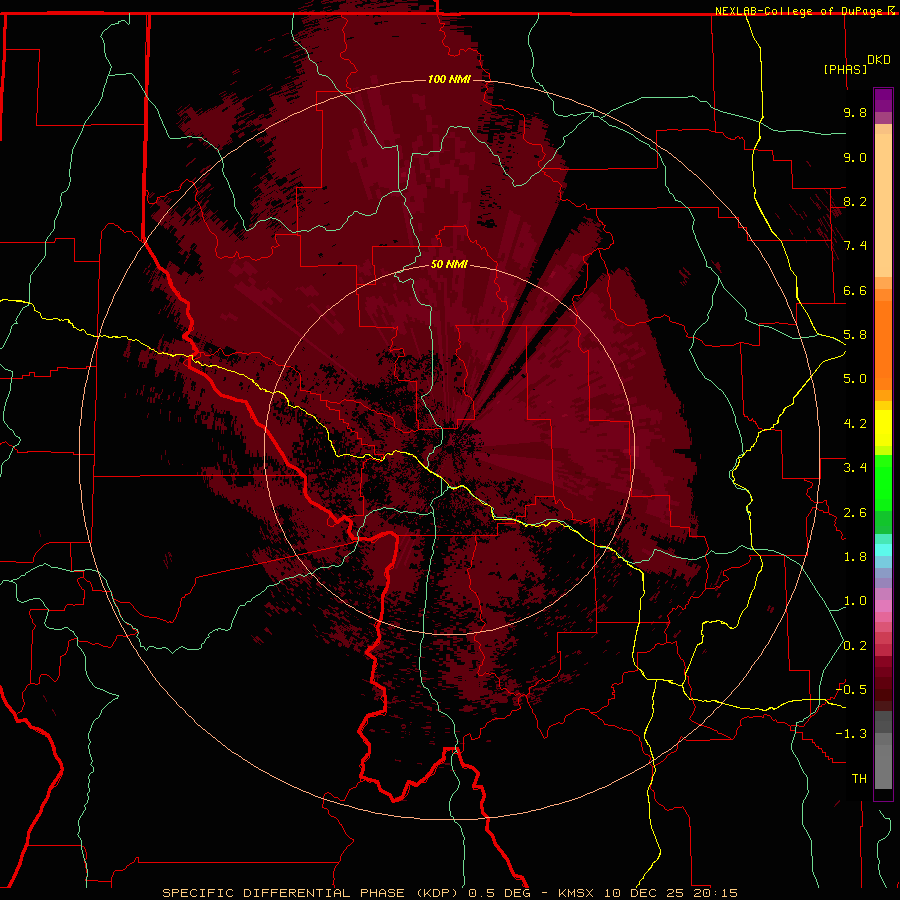Click the yellow segment of the color bar

pyautogui.click(x=883, y=428)
